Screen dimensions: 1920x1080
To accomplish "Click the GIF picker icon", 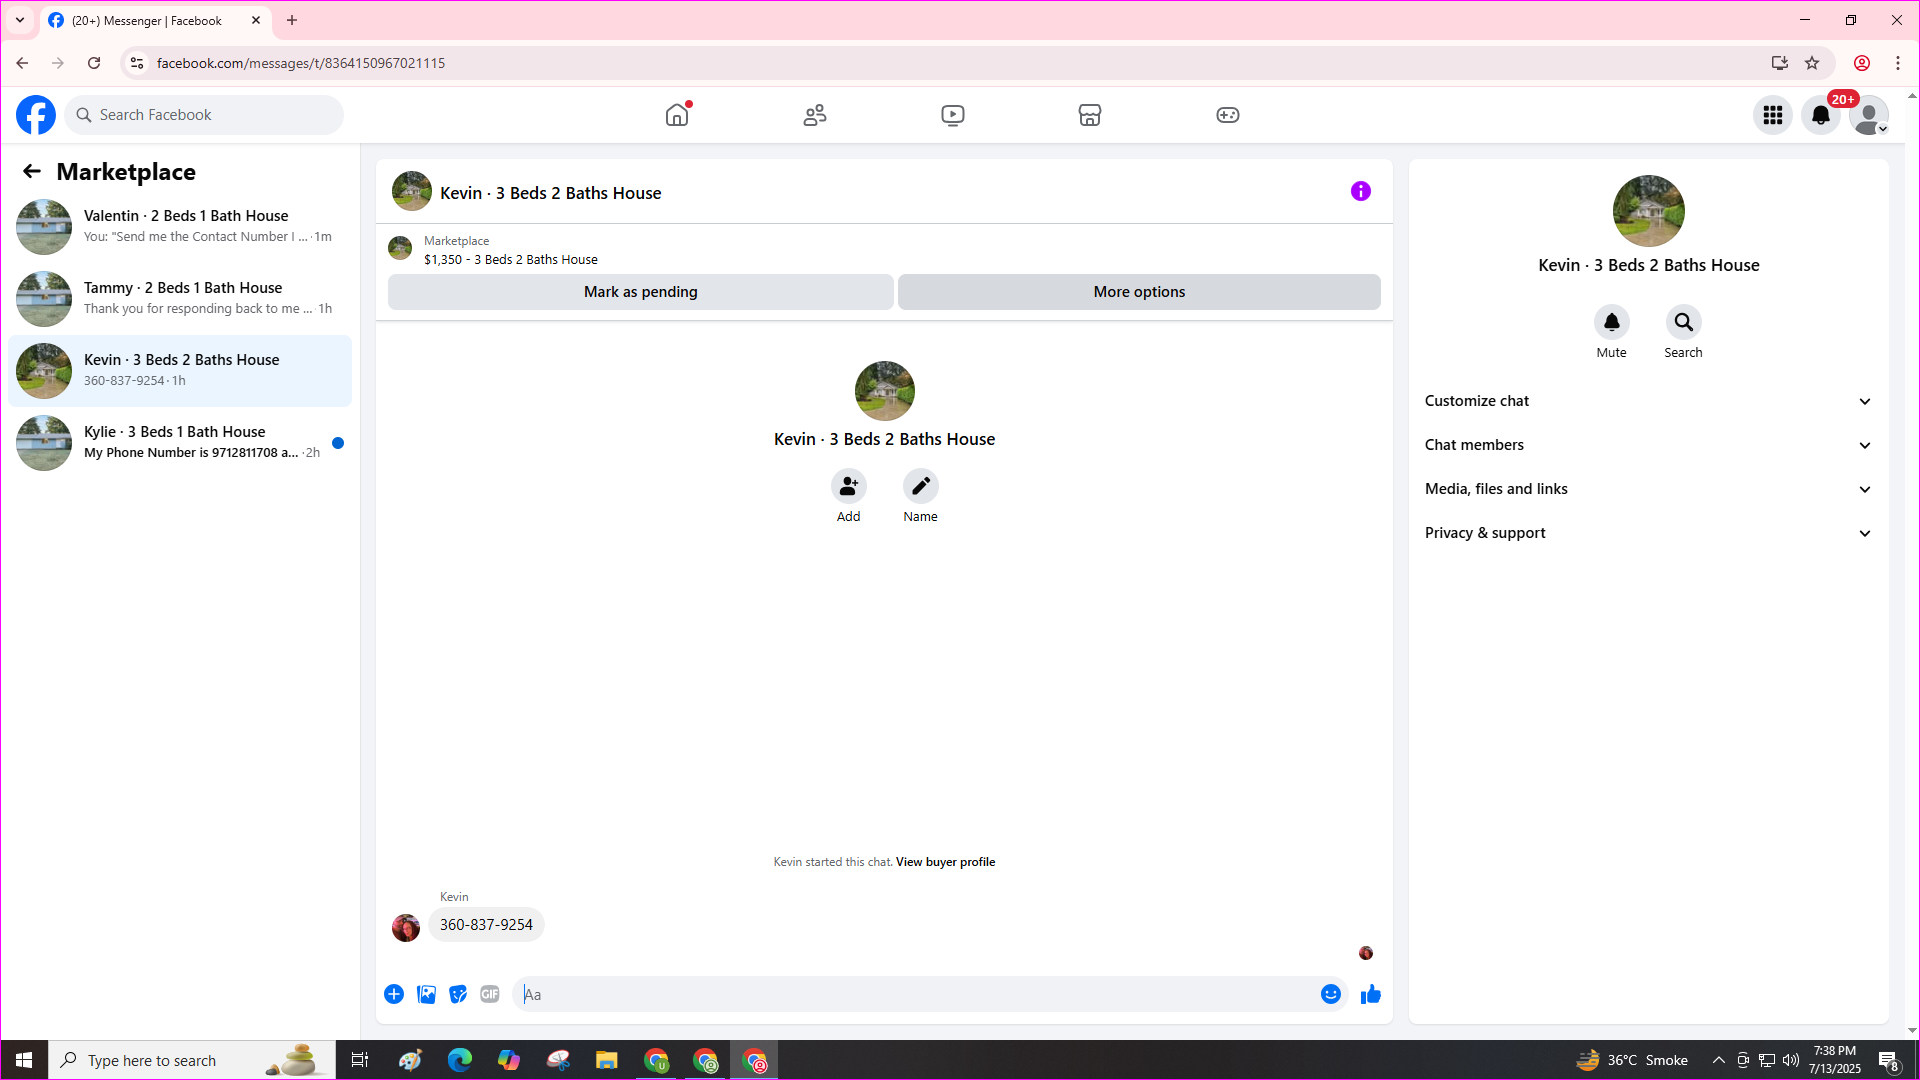I will pyautogui.click(x=489, y=994).
